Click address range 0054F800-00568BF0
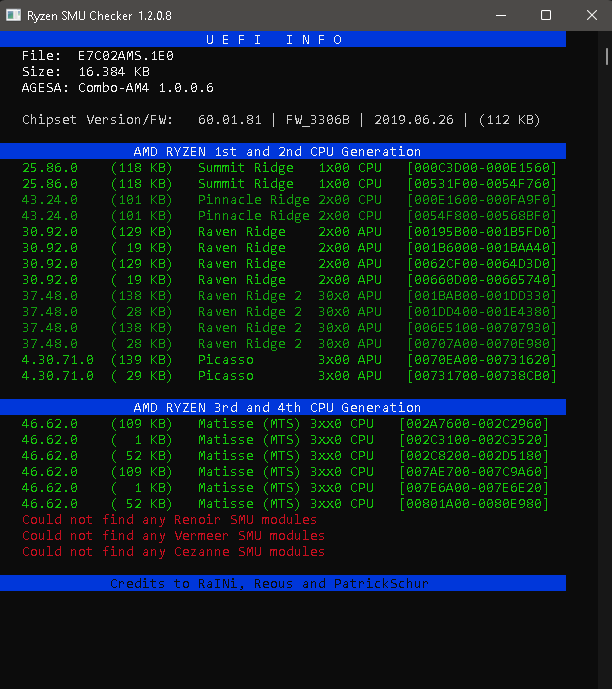The height and width of the screenshot is (689, 612). 482,216
